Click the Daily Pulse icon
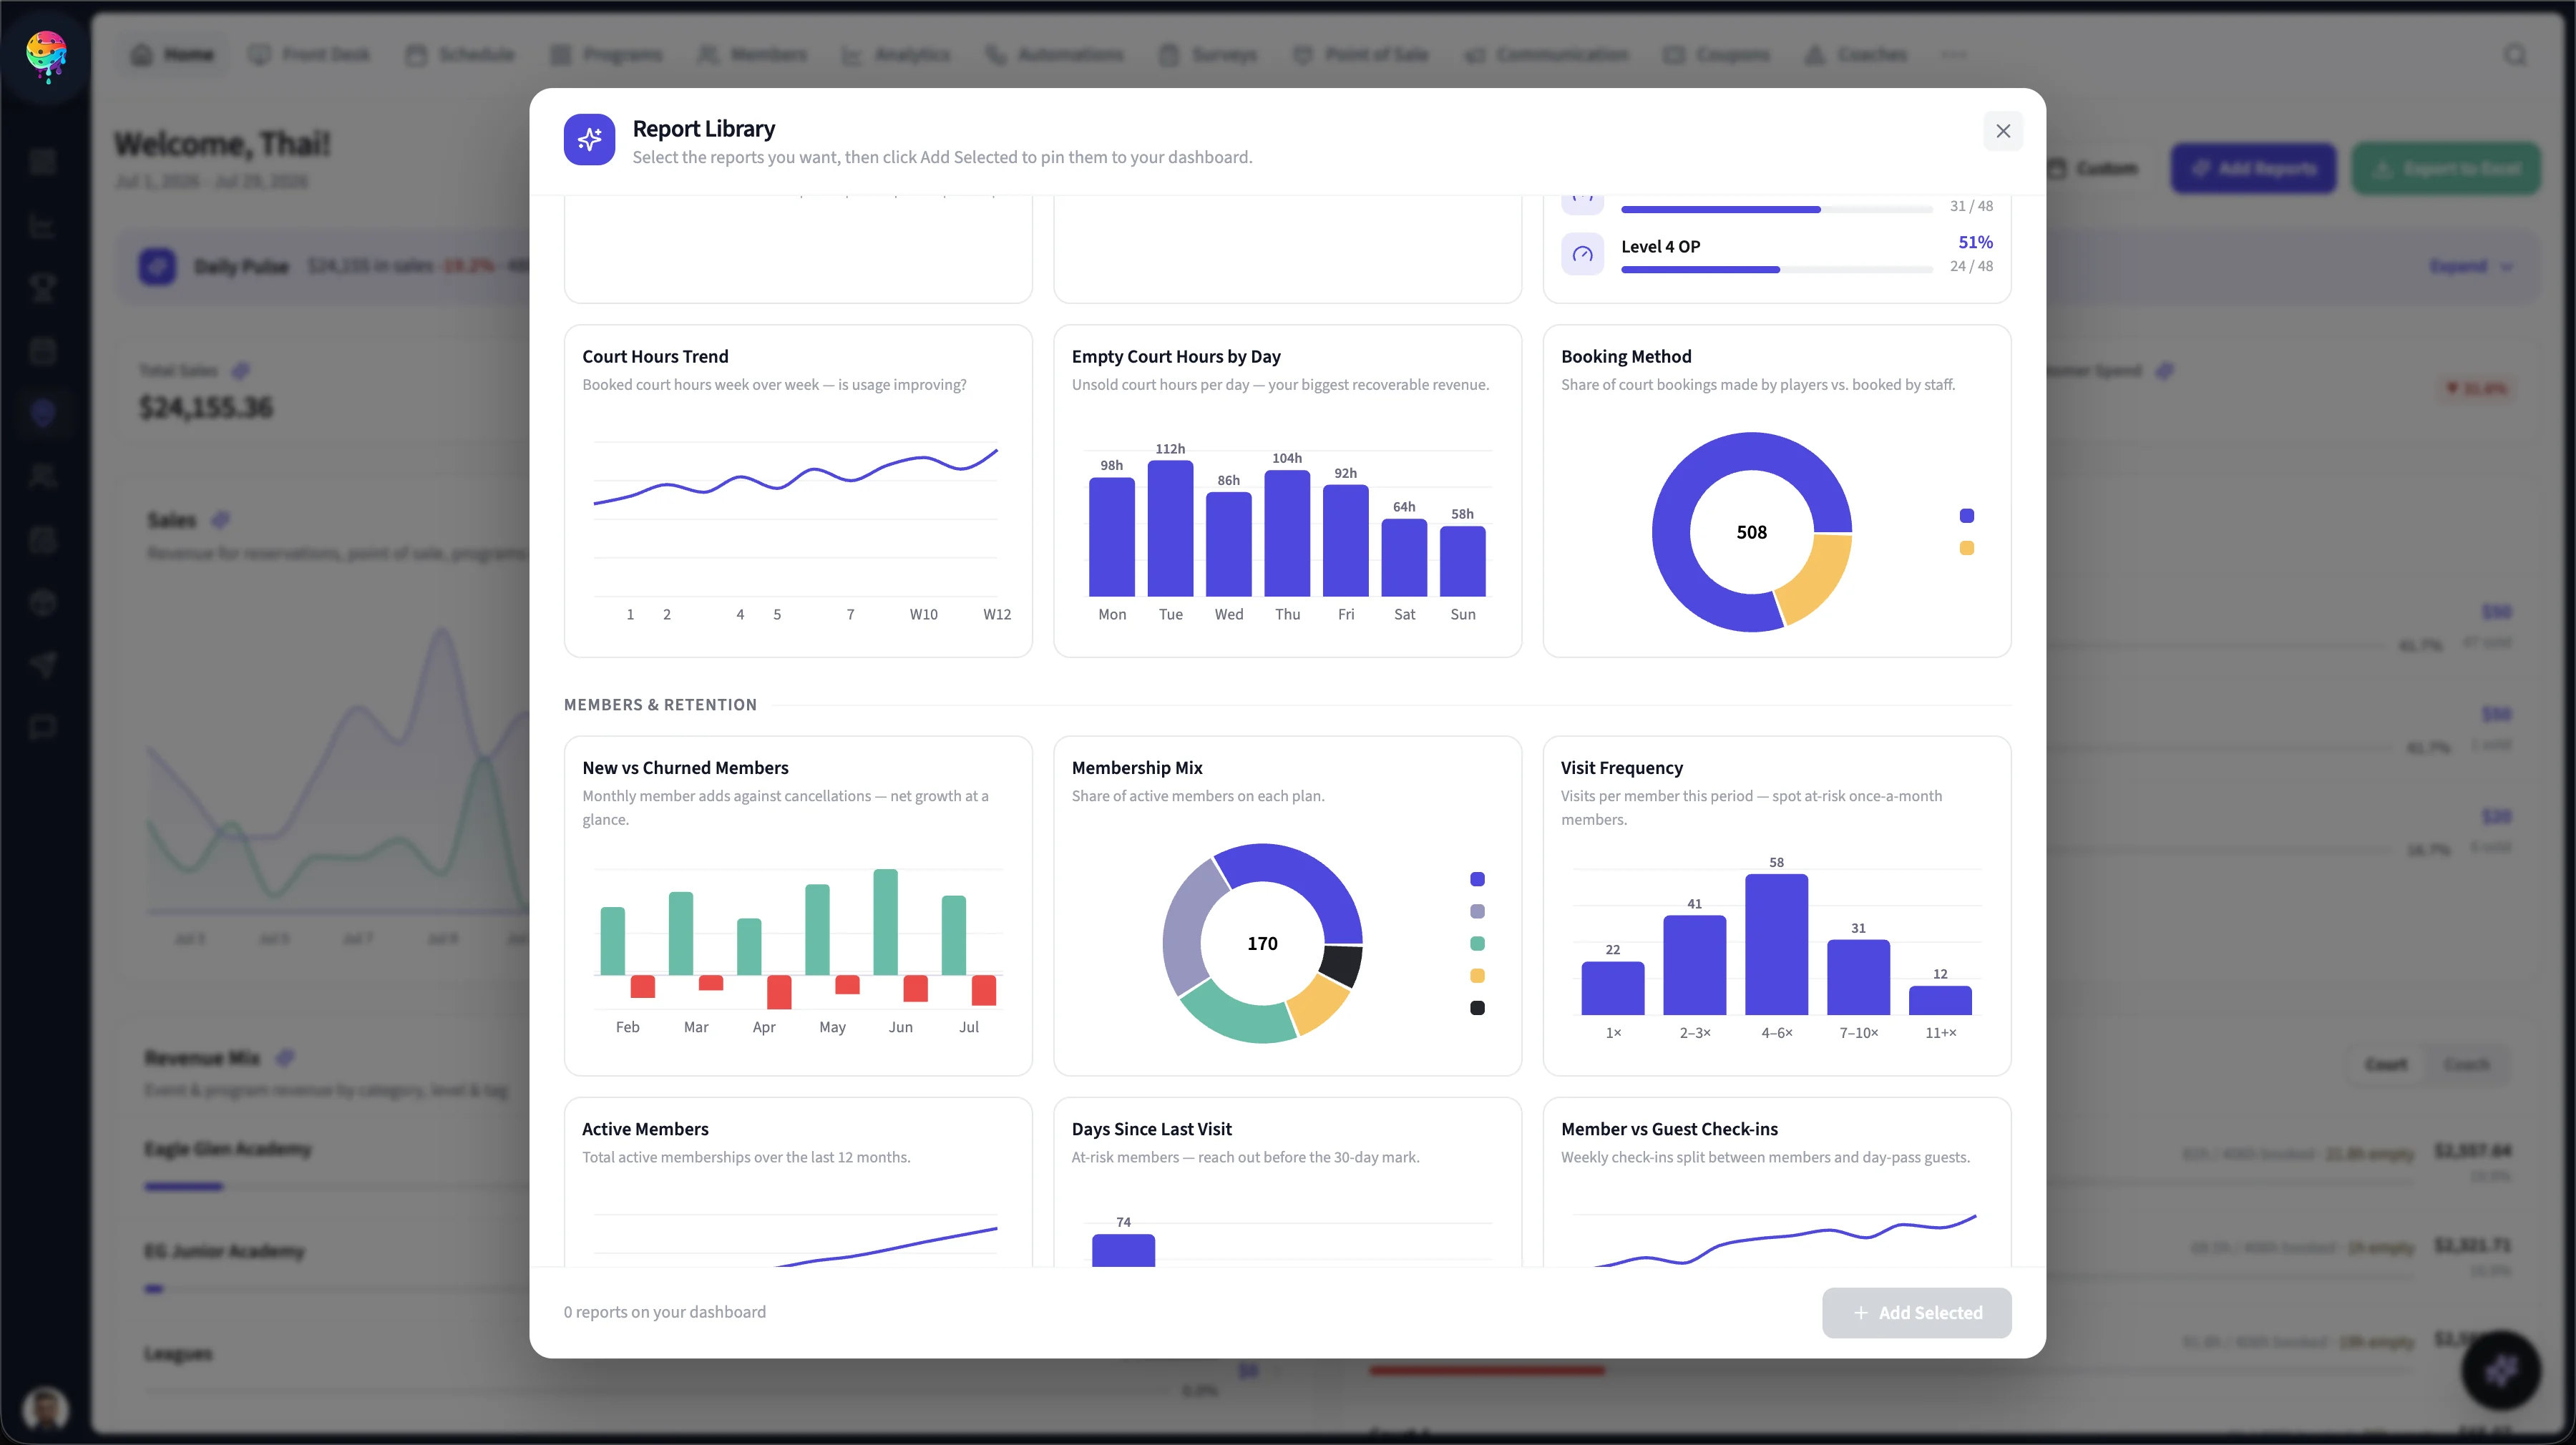This screenshot has height=1445, width=2576. (157, 266)
